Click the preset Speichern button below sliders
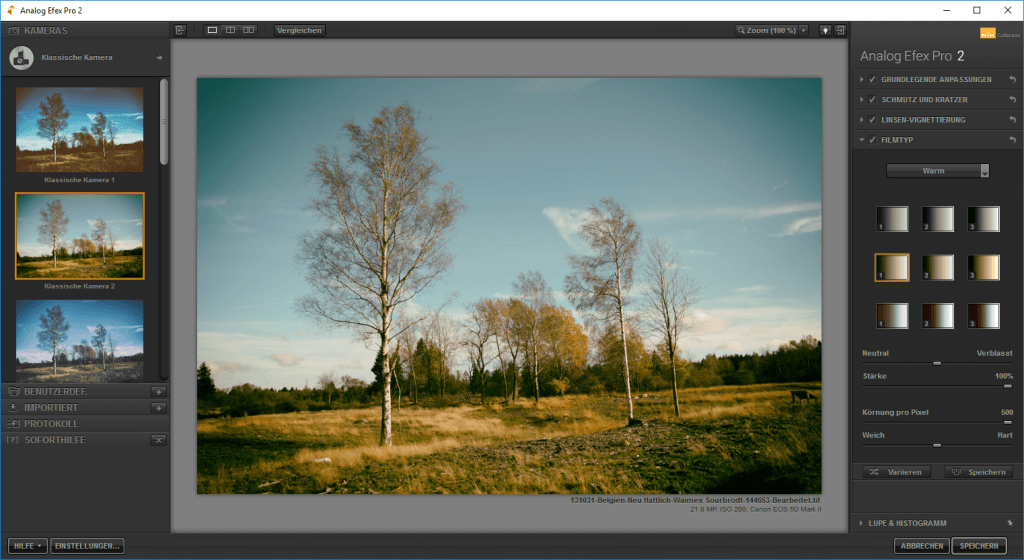The image size is (1024, 560). pyautogui.click(x=978, y=472)
